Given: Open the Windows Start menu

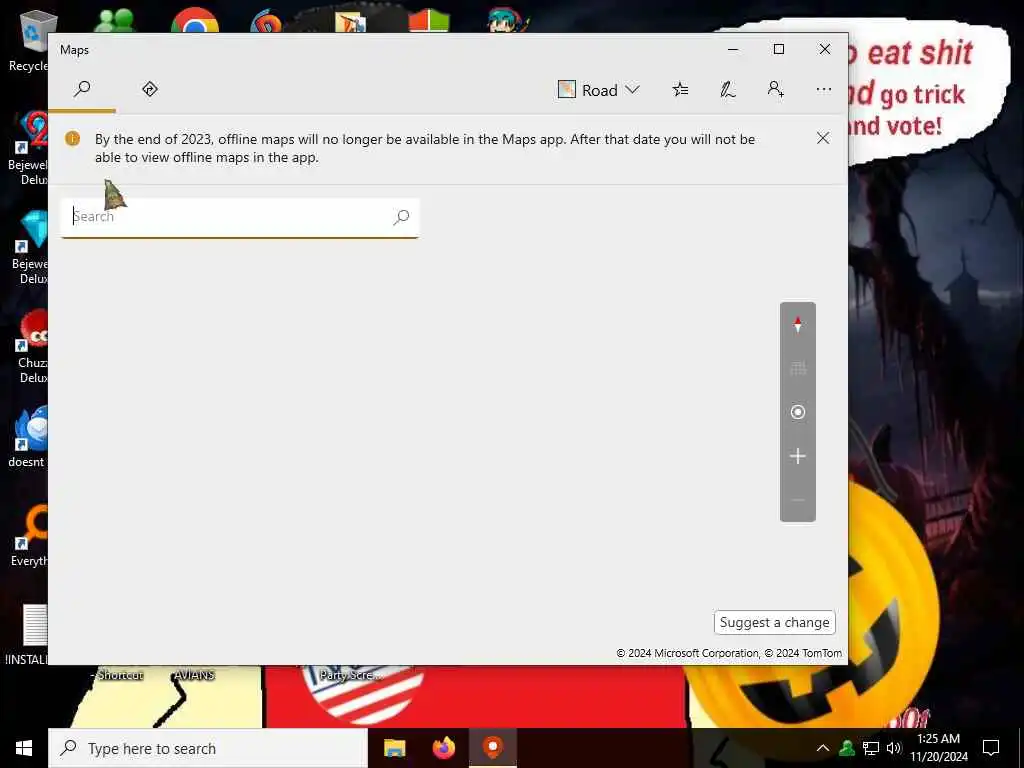Looking at the screenshot, I should [24, 748].
